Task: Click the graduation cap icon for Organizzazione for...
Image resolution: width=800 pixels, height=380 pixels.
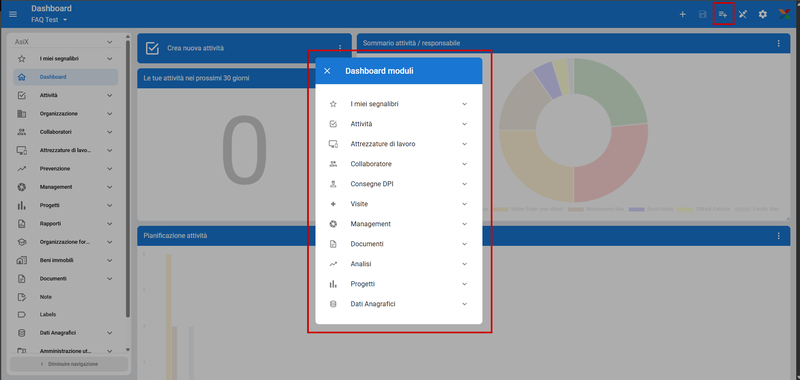Action: point(21,242)
